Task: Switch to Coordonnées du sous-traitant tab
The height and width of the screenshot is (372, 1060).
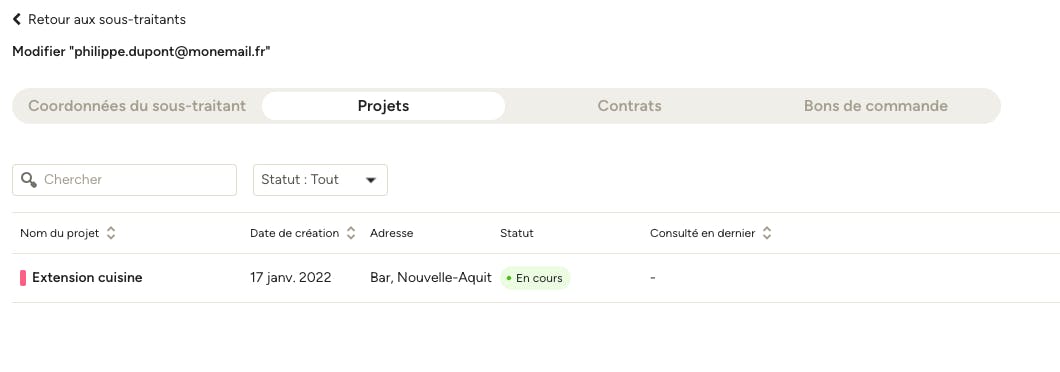Action: (137, 106)
